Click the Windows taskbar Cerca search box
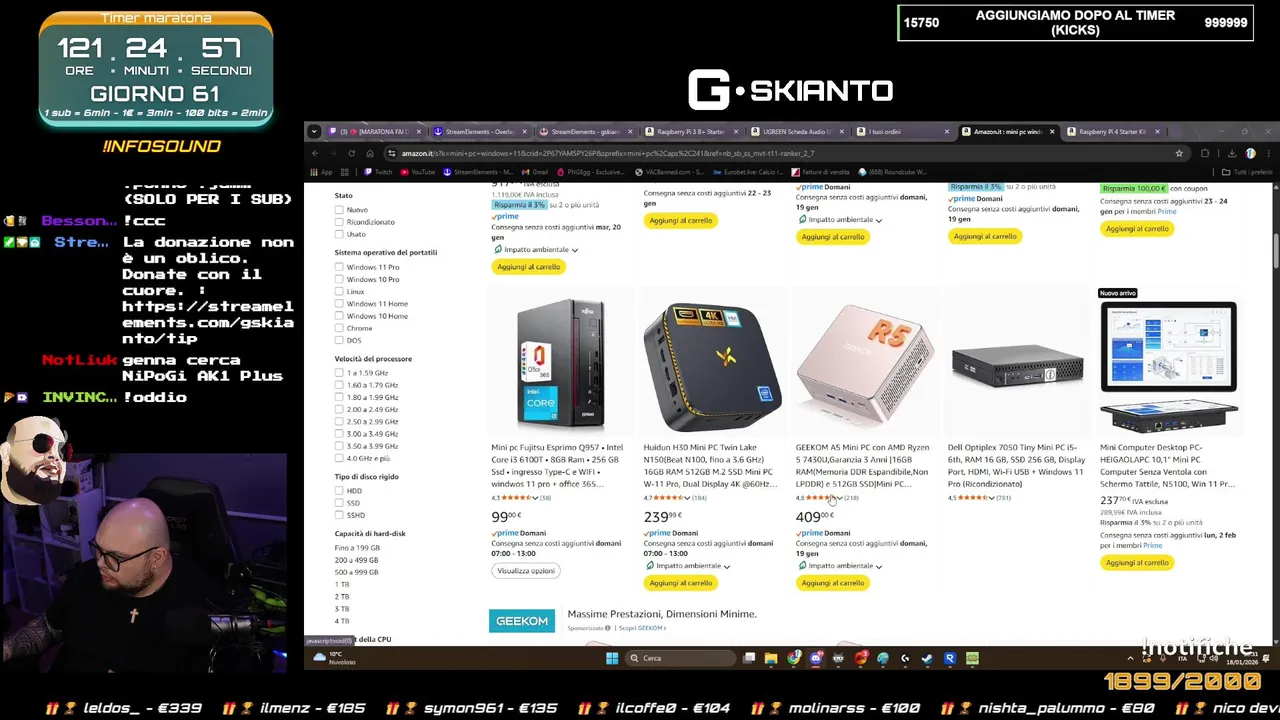This screenshot has width=1280, height=720. [x=680, y=658]
